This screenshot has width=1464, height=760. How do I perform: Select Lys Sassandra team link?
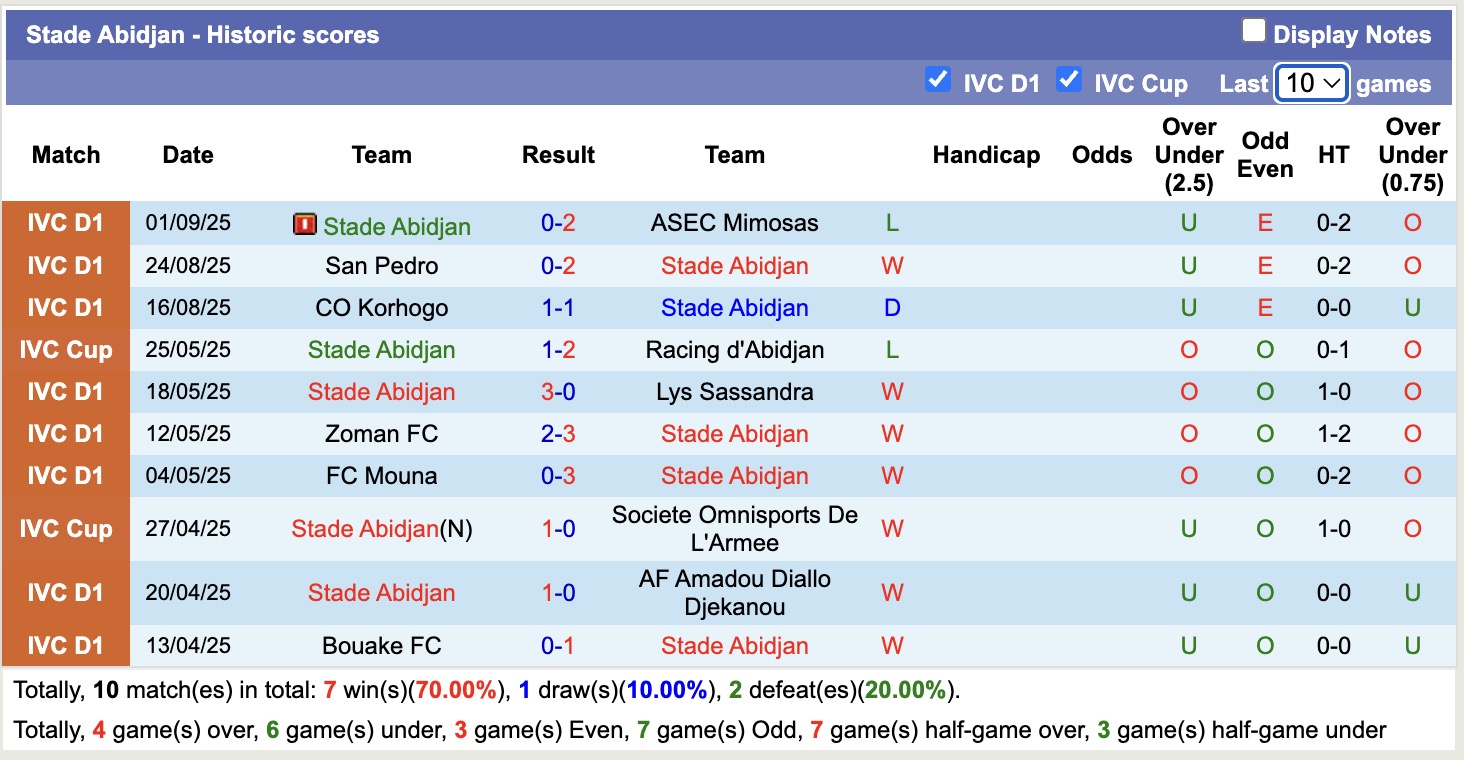coord(734,392)
